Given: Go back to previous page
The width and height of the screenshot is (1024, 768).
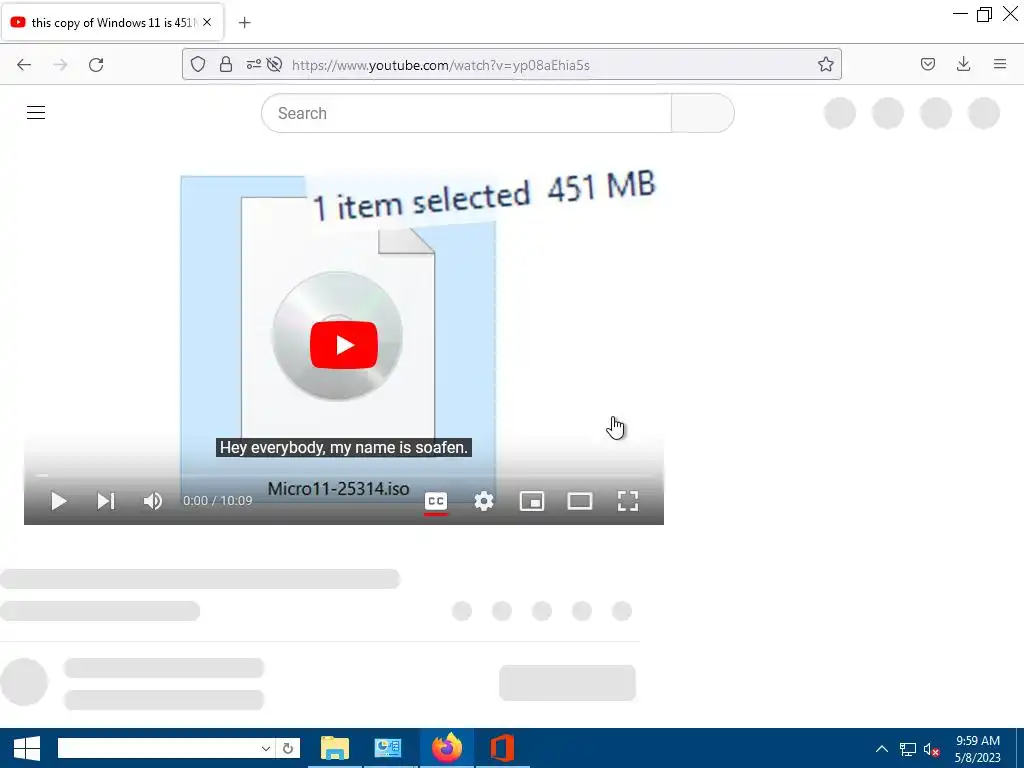Looking at the screenshot, I should pos(24,65).
